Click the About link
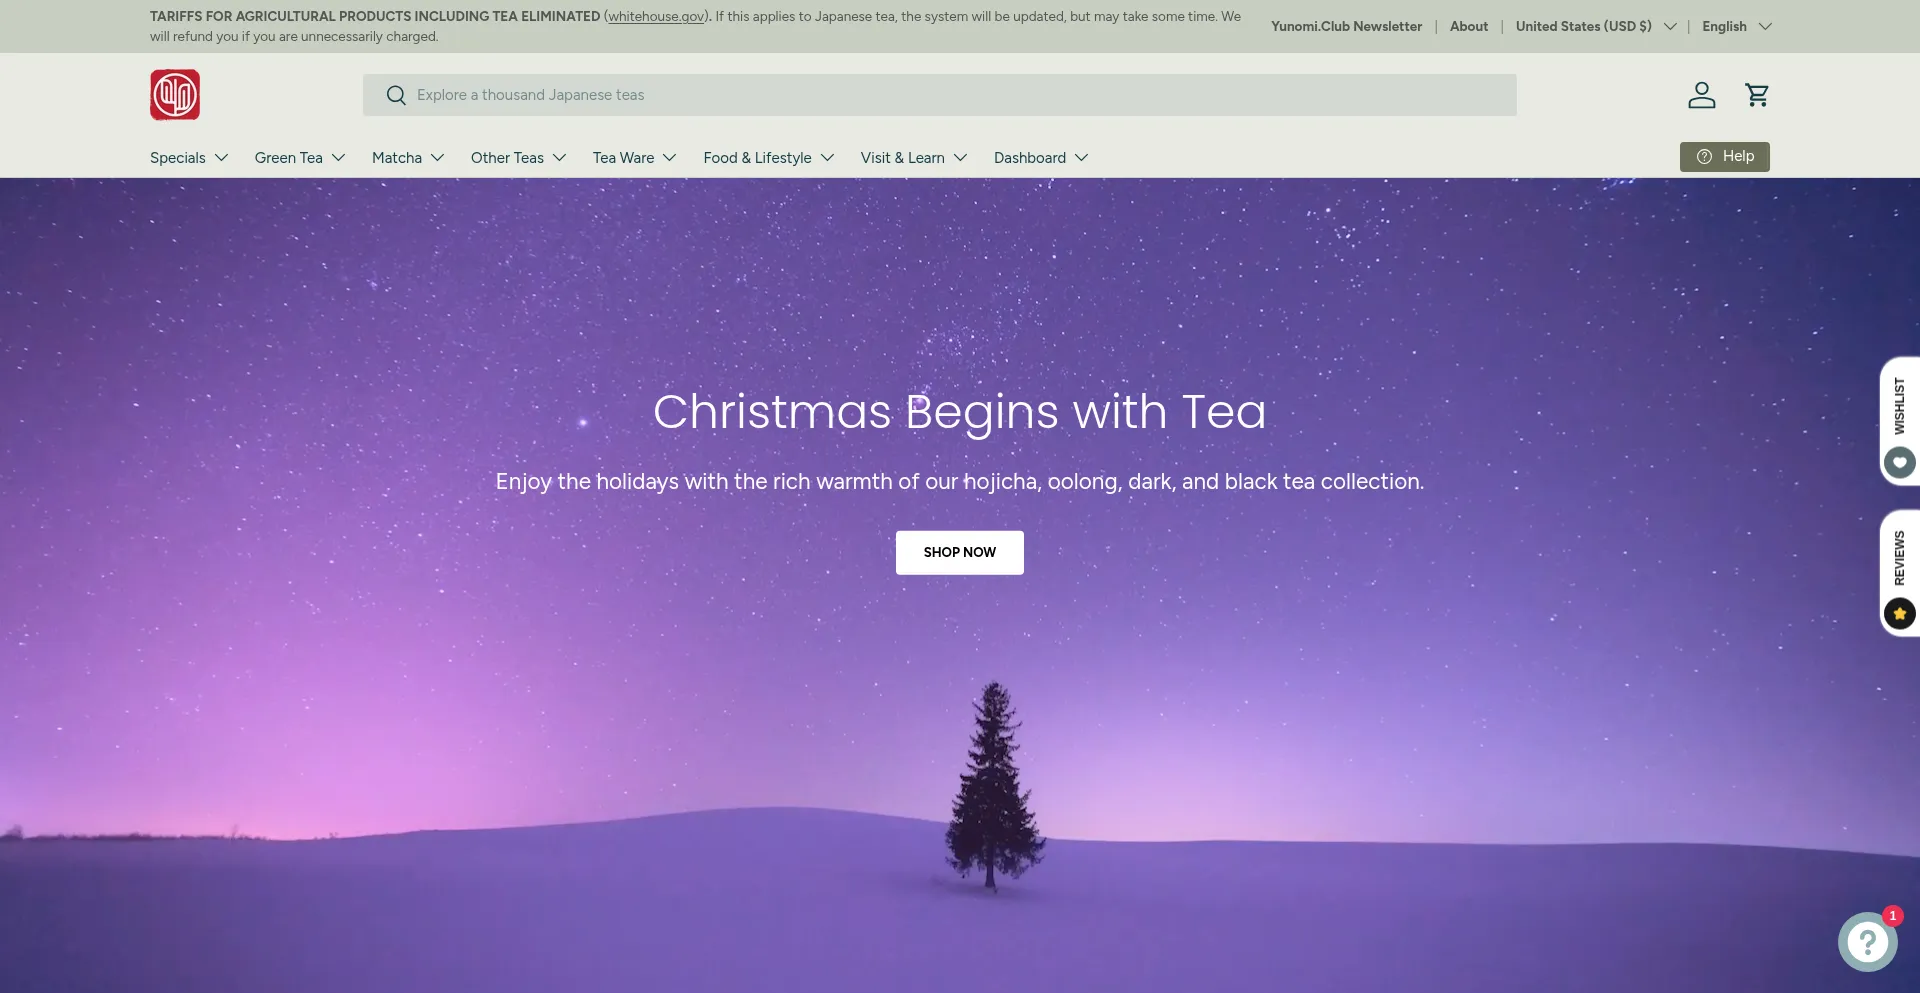 click(x=1469, y=27)
